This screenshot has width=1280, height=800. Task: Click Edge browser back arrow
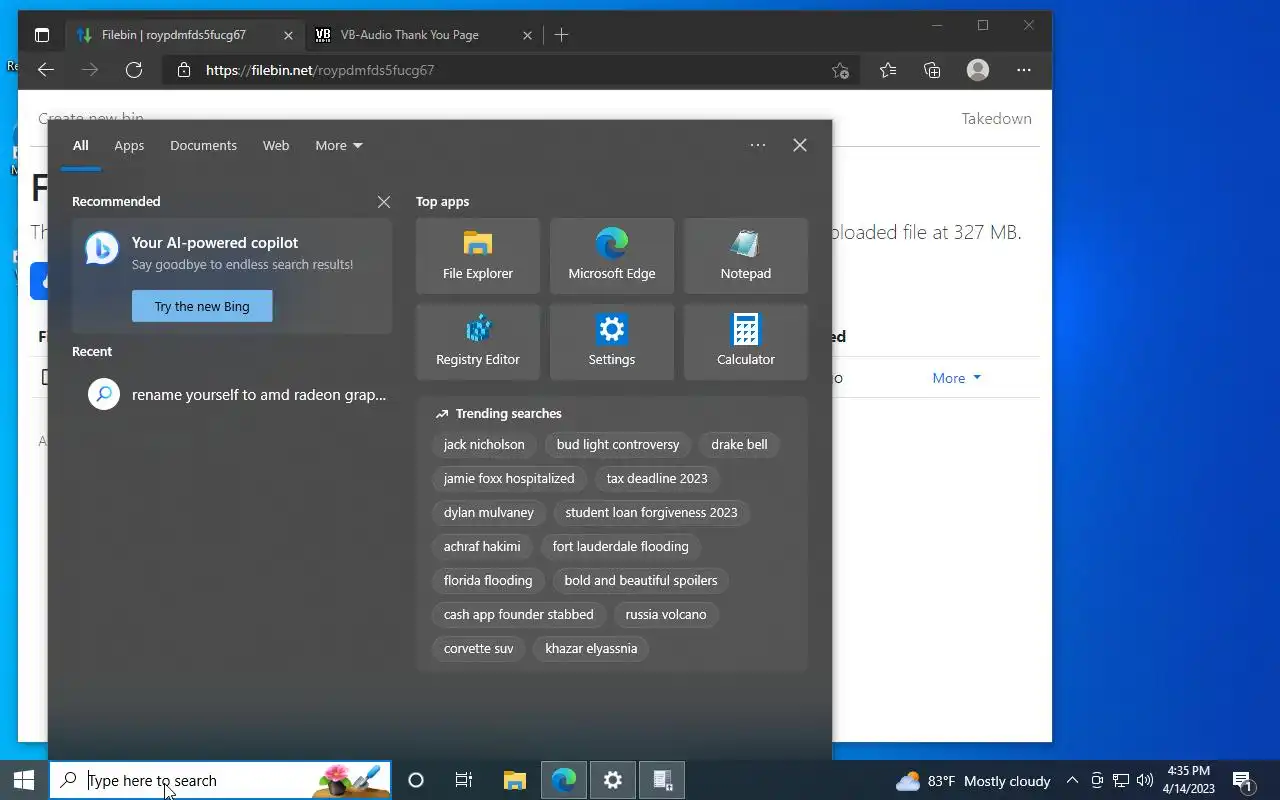point(45,70)
